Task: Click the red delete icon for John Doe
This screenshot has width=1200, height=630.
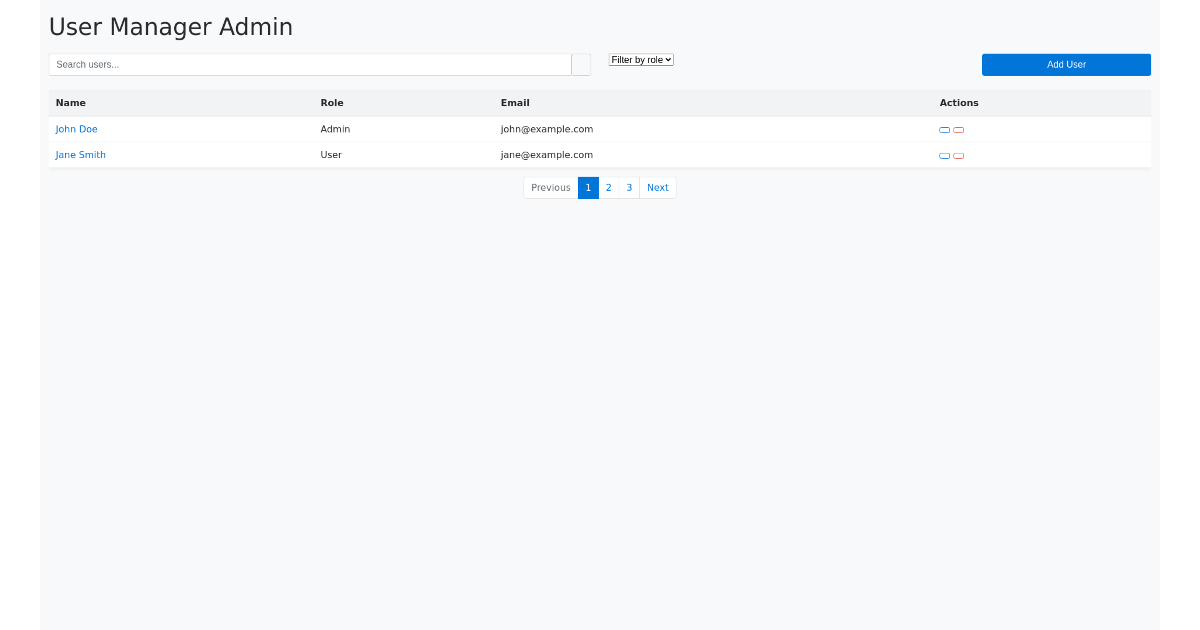Action: [x=958, y=129]
